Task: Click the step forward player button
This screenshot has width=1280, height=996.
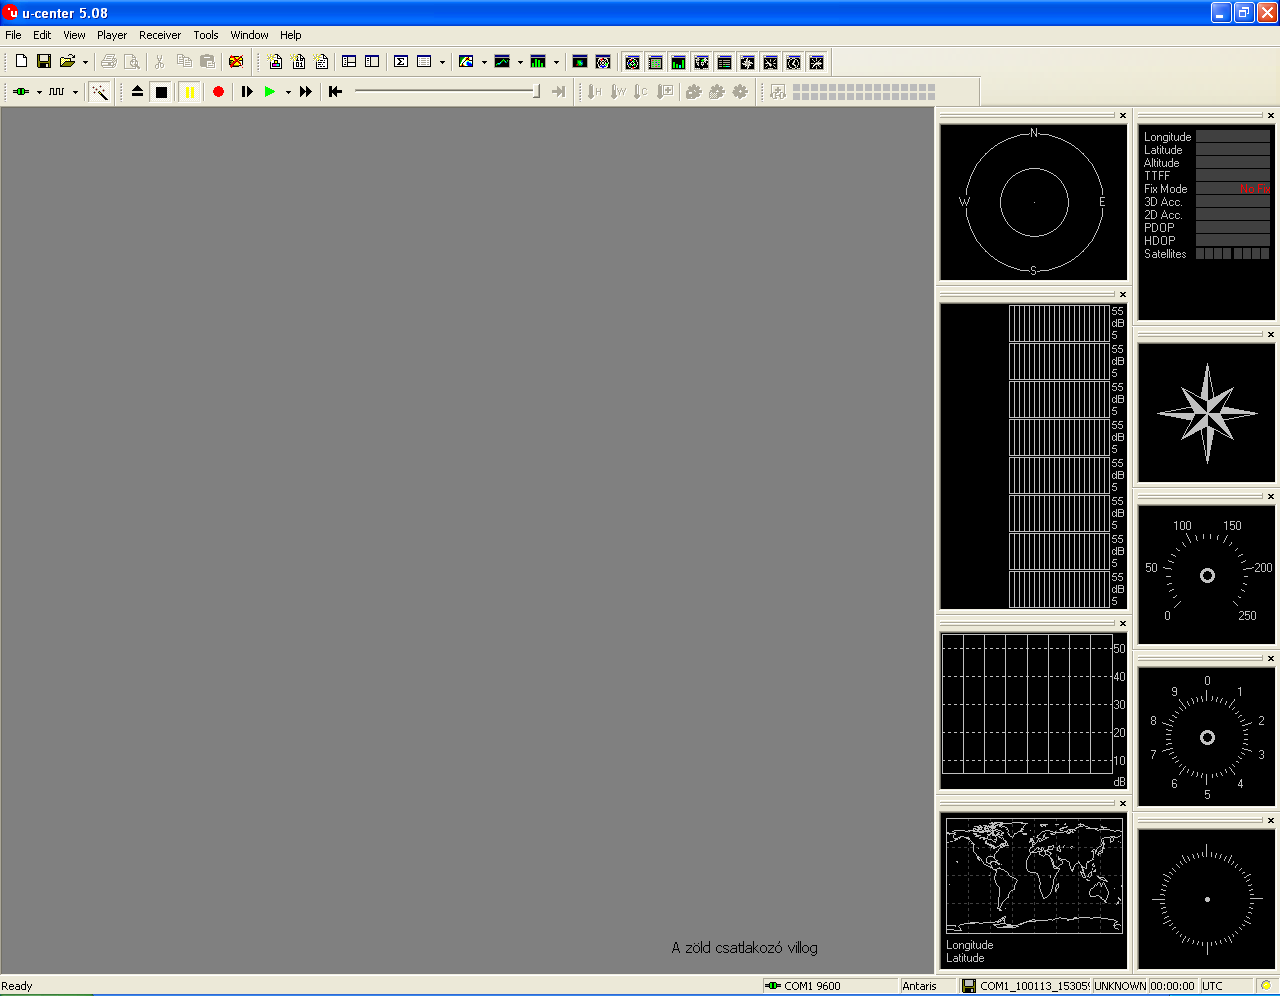Action: point(247,92)
